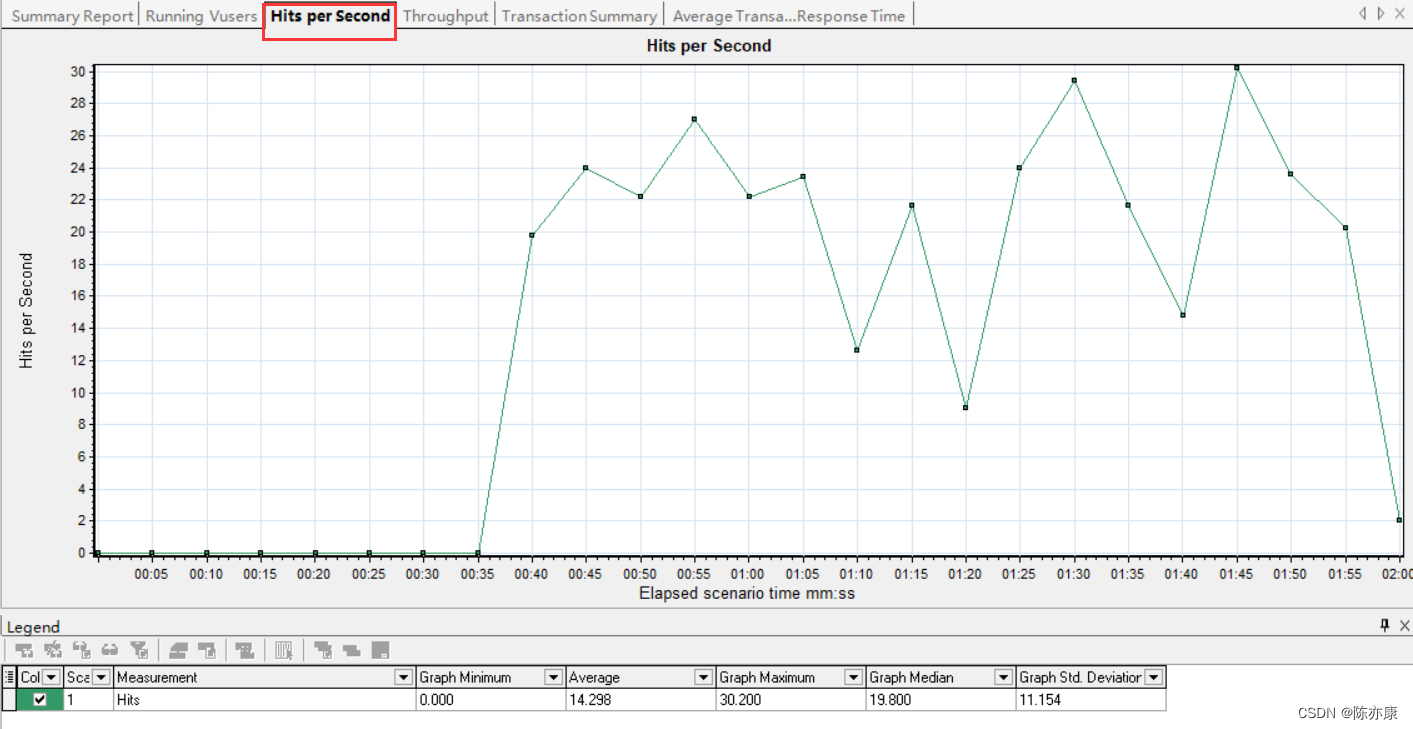
Task: Open the Graph Std. Deviation column dropdown
Action: (1153, 677)
